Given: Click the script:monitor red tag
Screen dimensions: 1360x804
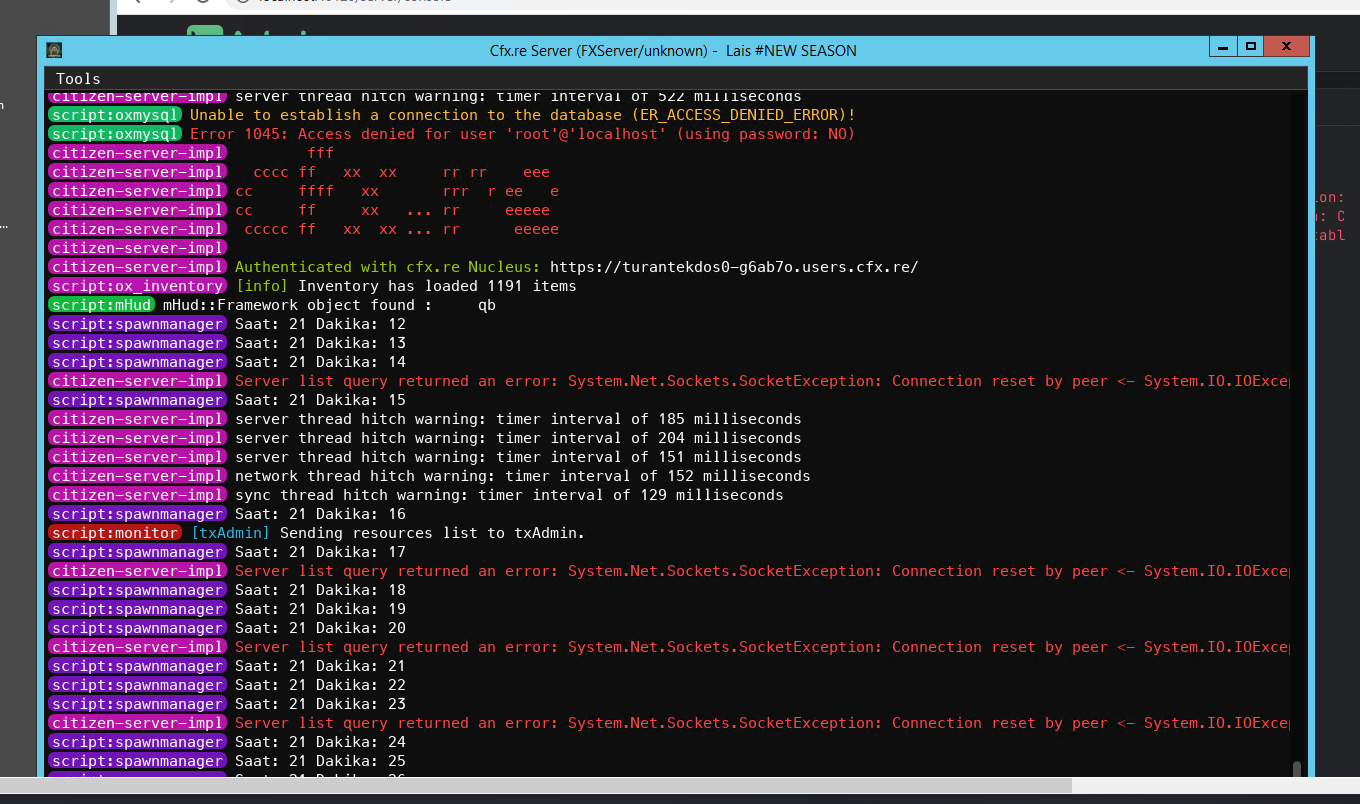Looking at the screenshot, I should pos(115,533).
